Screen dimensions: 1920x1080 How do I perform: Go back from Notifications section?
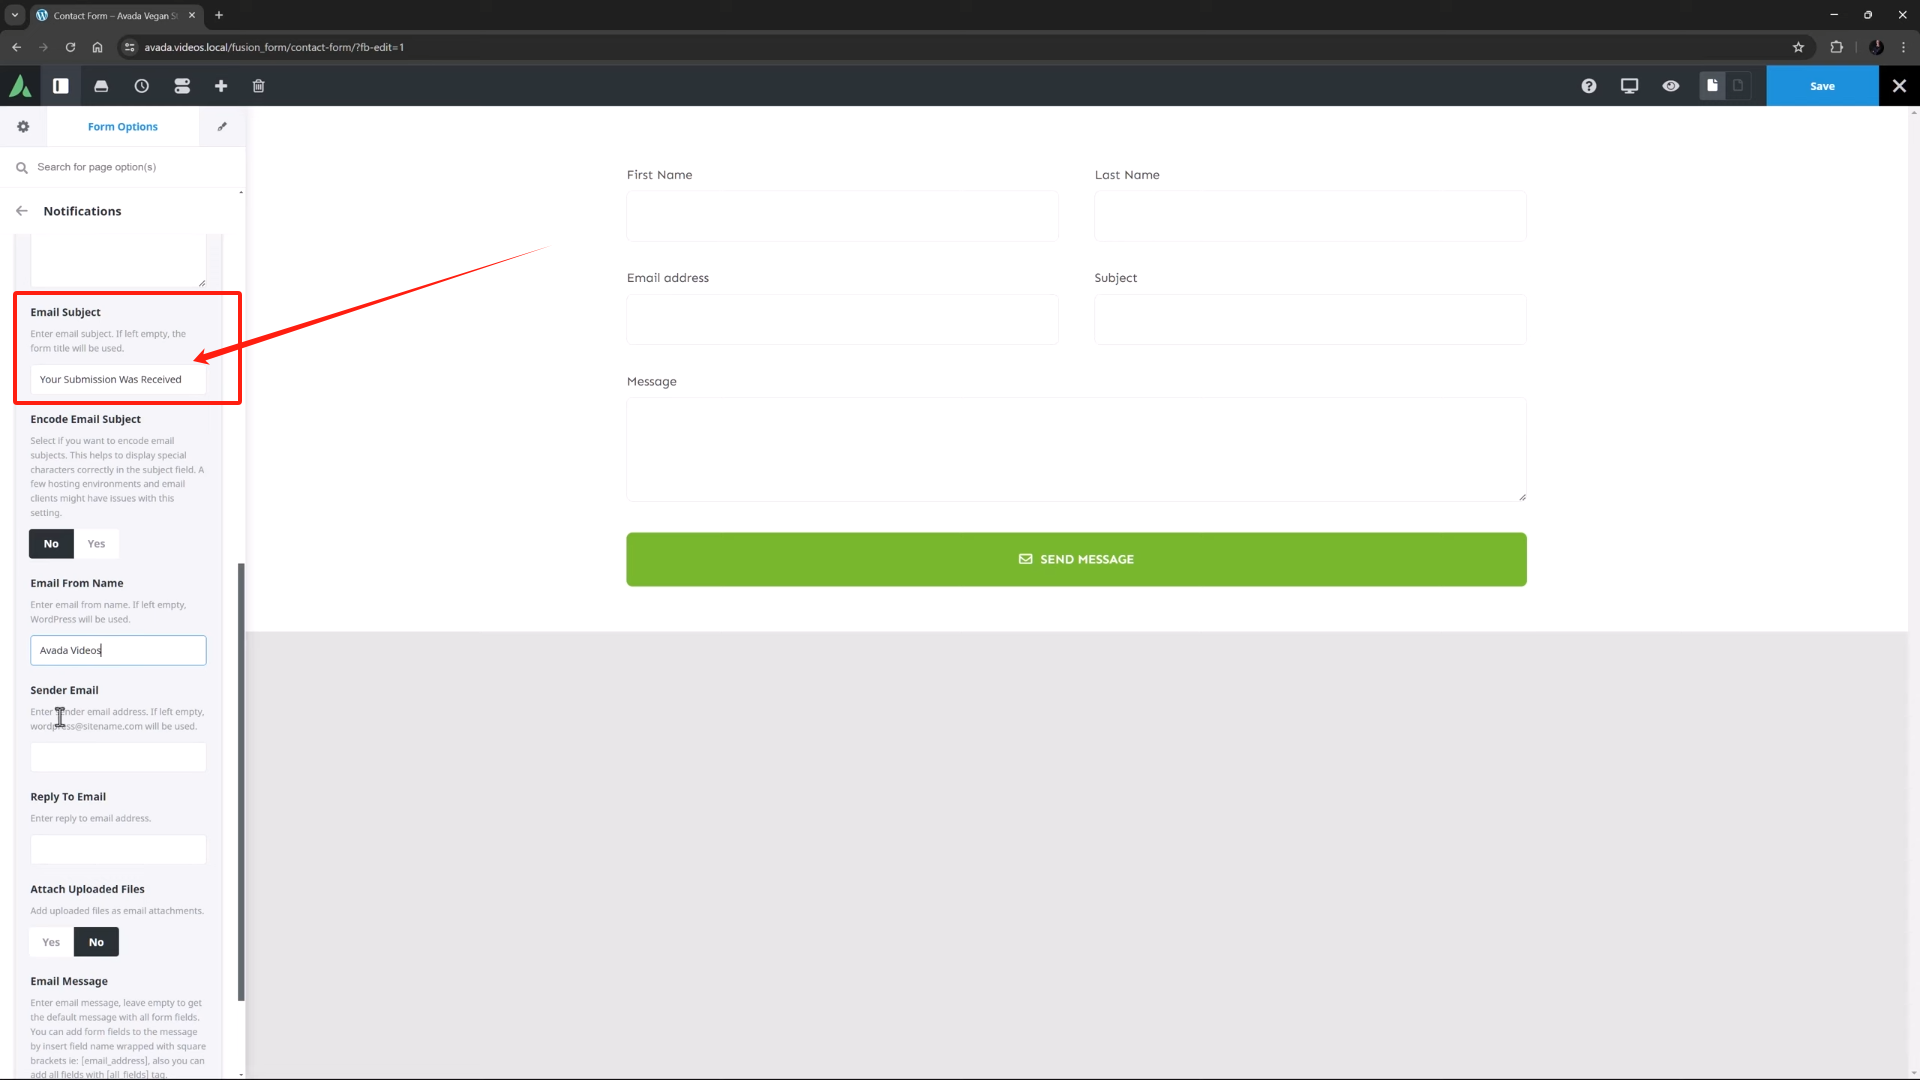[22, 211]
